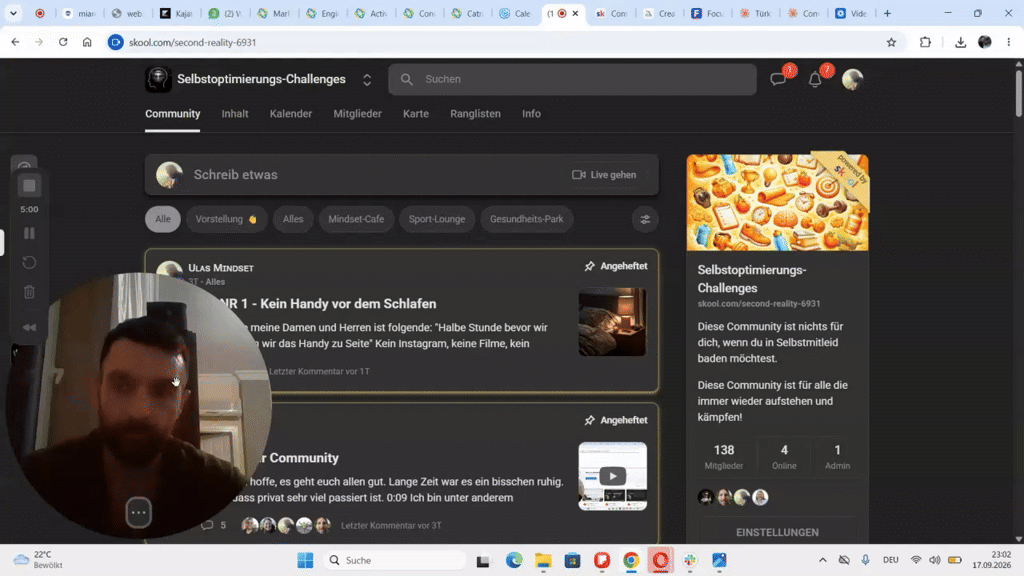Image resolution: width=1024 pixels, height=576 pixels.
Task: Open the Info tab
Action: (531, 114)
